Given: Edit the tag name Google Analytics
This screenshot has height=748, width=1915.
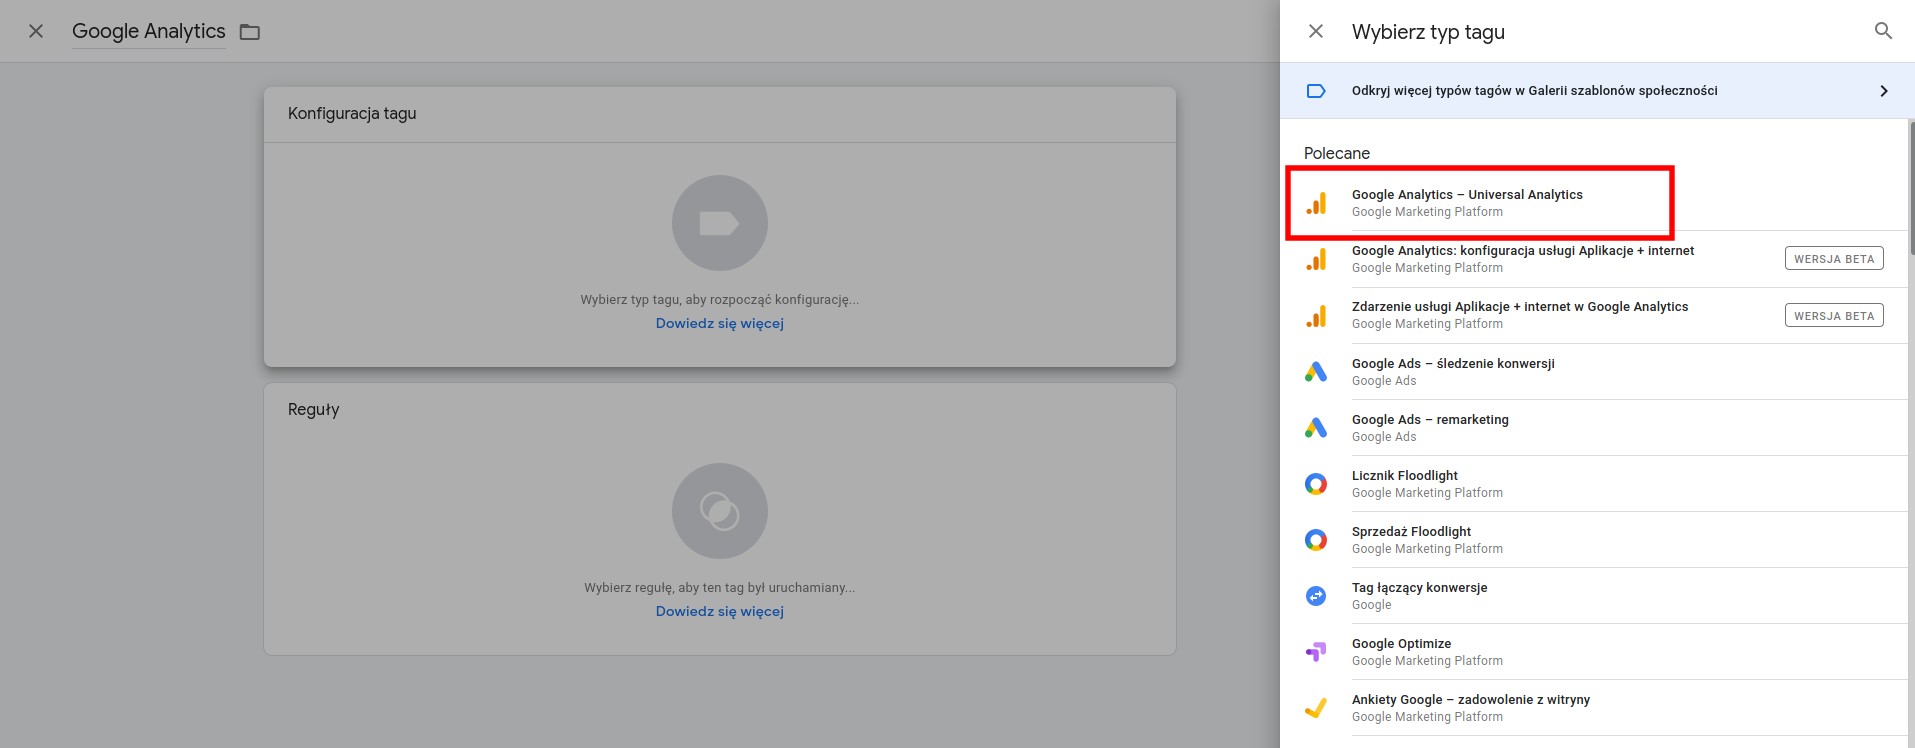Looking at the screenshot, I should point(149,31).
